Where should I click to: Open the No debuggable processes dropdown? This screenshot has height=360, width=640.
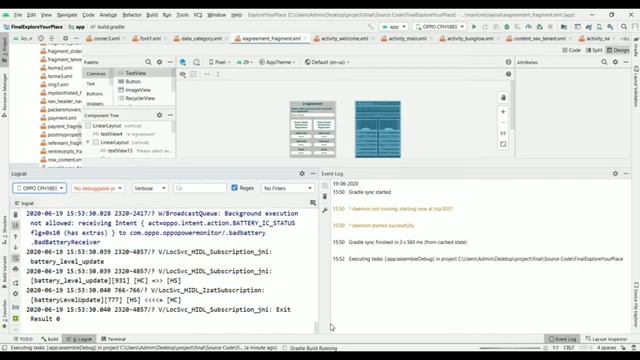[98, 188]
